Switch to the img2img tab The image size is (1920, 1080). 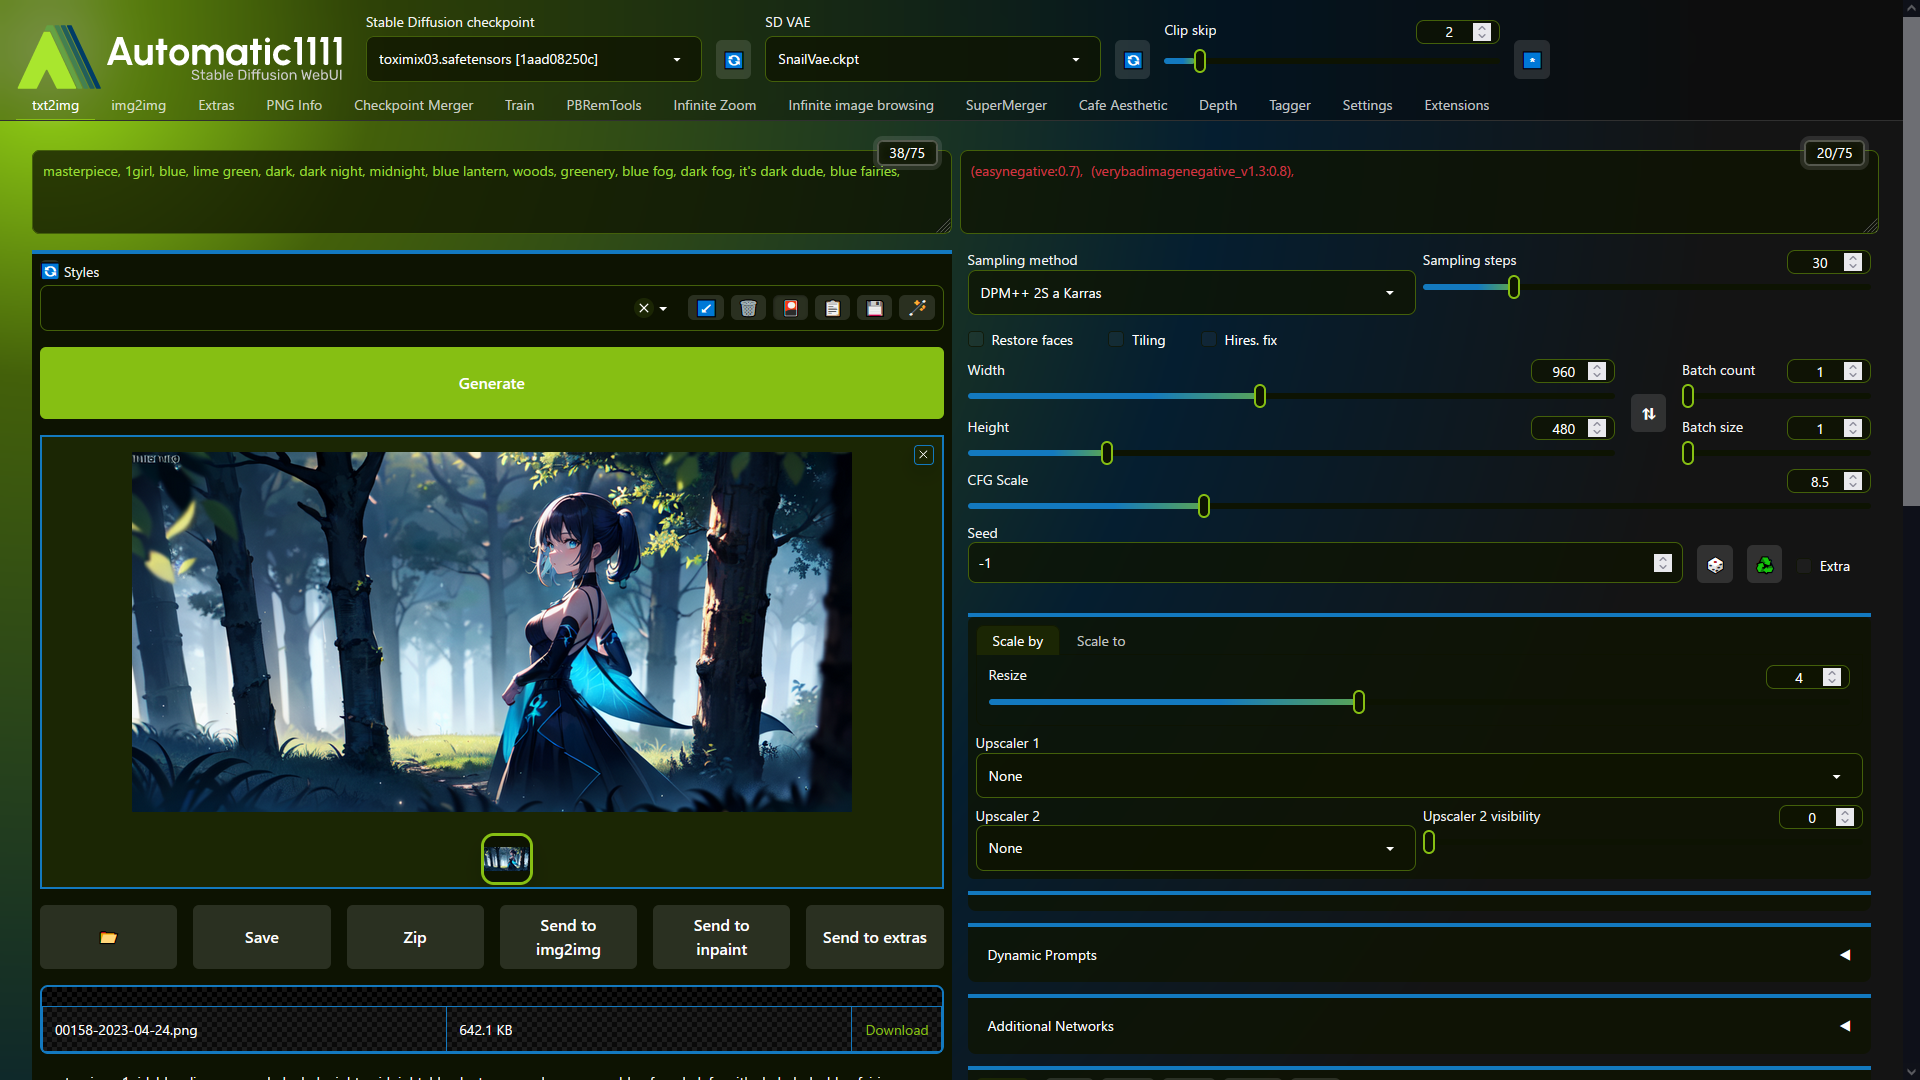click(x=137, y=104)
